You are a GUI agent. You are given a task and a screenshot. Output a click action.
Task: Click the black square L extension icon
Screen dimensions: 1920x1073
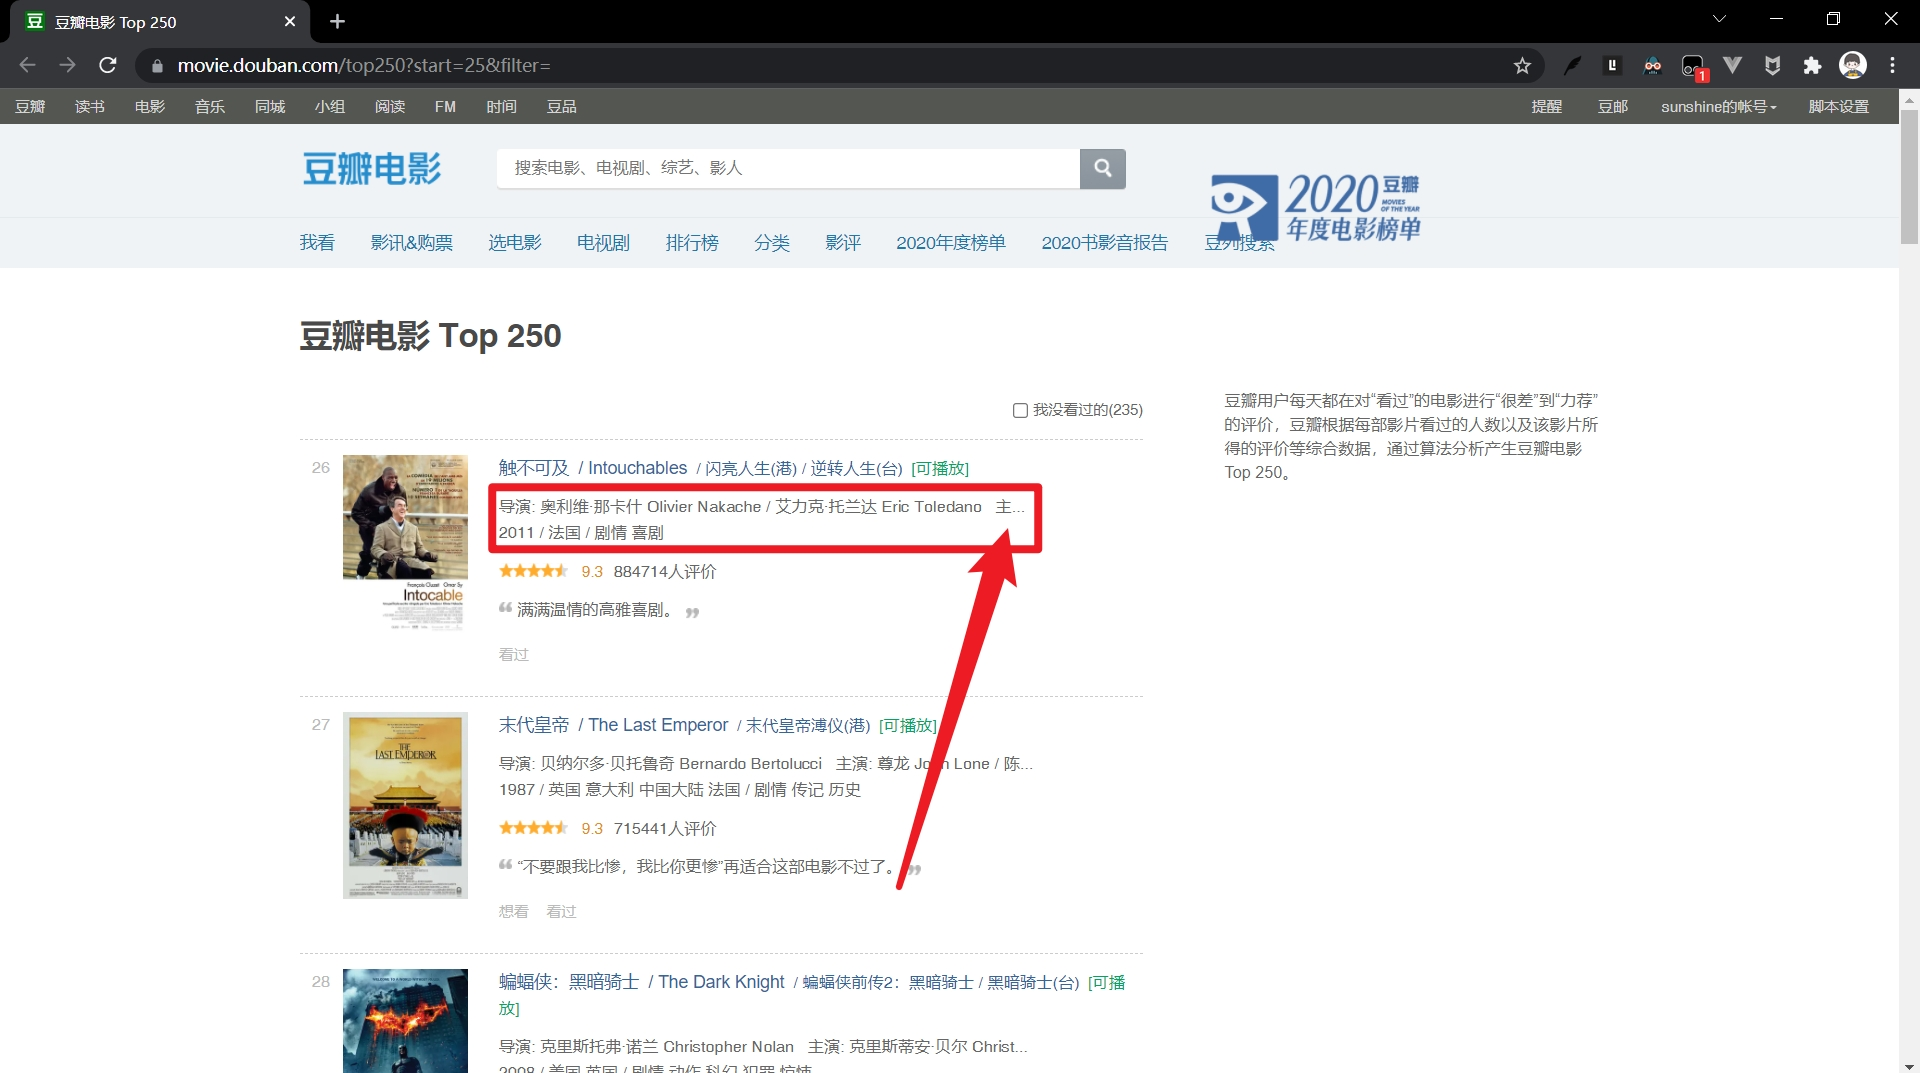(x=1612, y=66)
